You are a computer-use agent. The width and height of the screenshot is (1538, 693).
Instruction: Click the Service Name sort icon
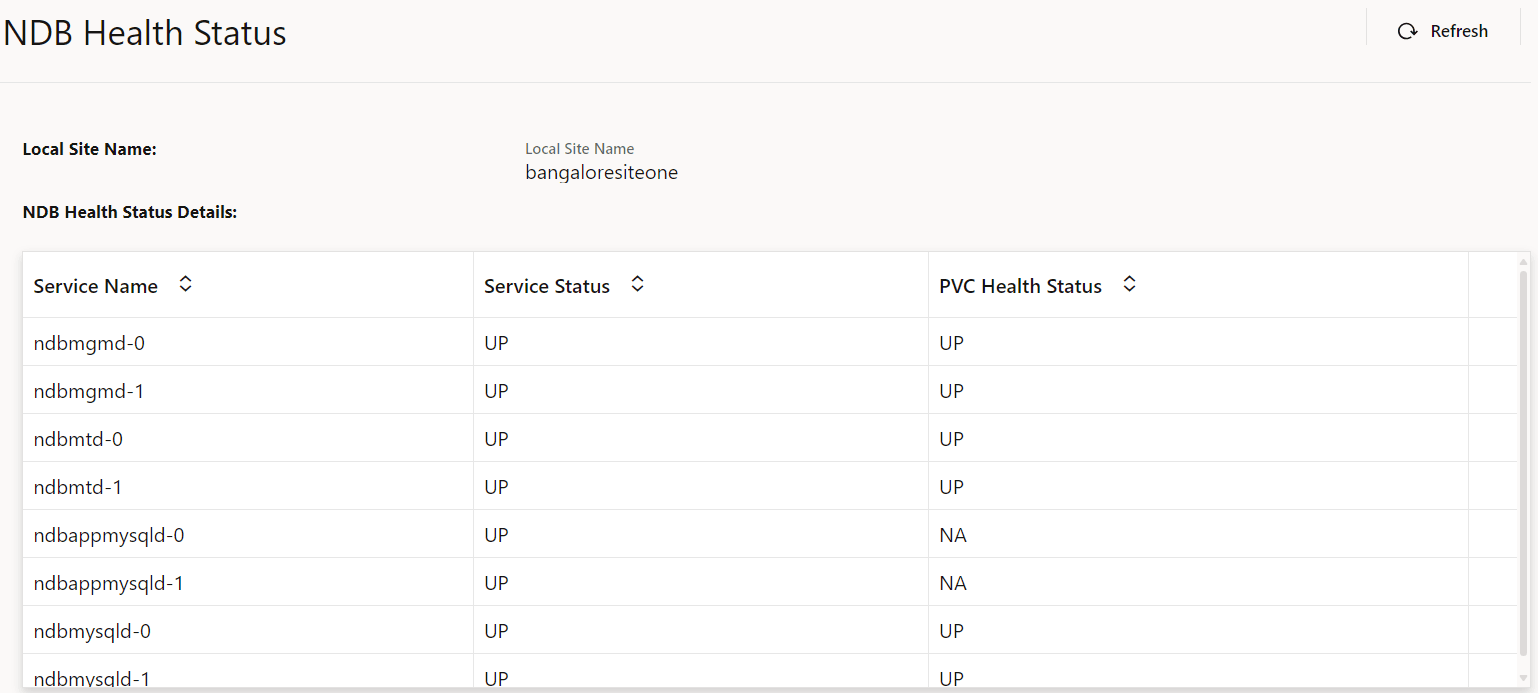185,284
